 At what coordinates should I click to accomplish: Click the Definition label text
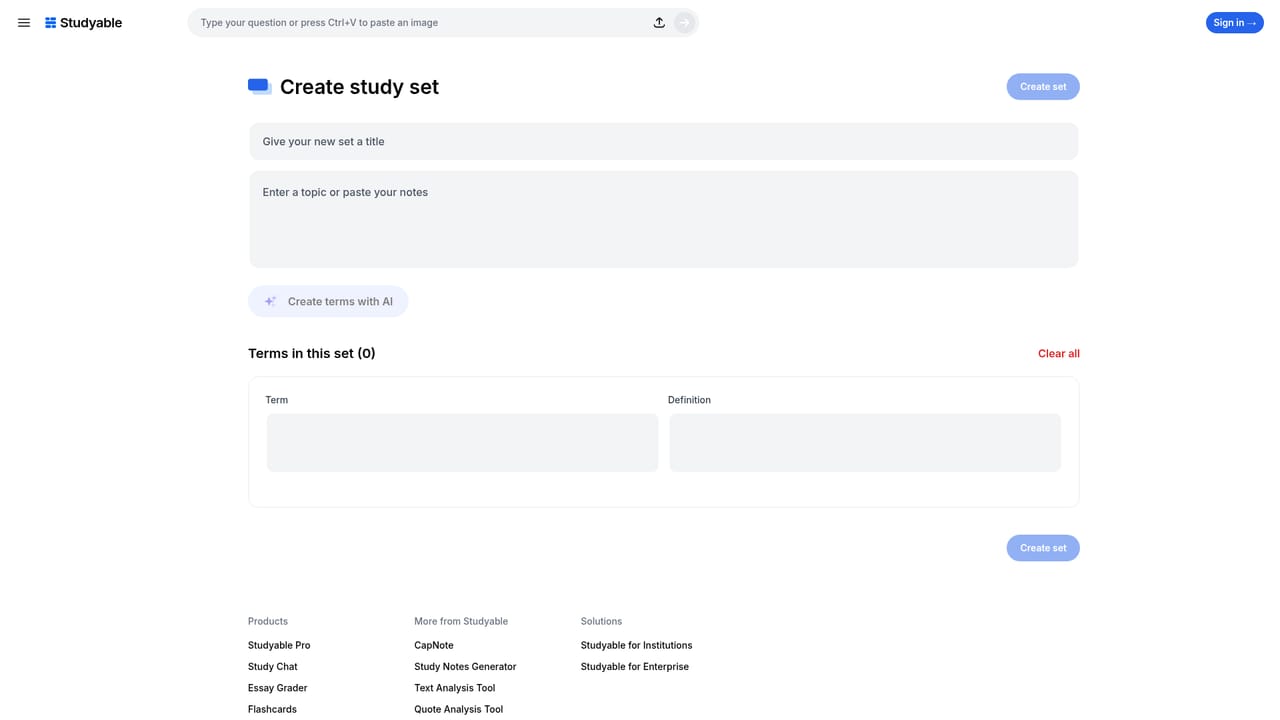[689, 400]
